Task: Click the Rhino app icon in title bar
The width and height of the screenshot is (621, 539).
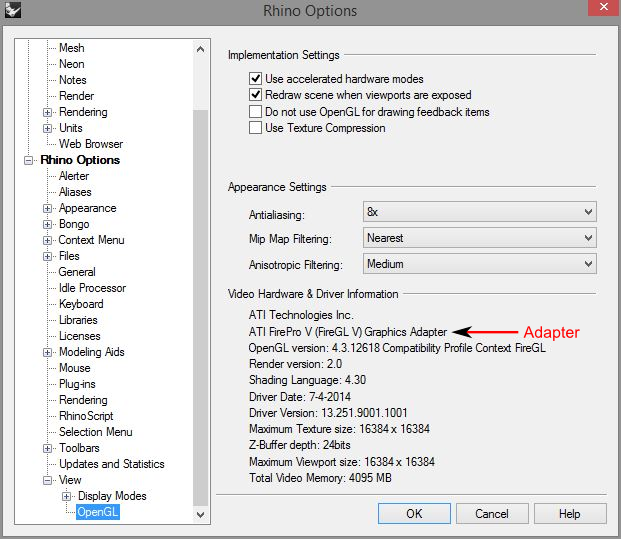Action: (x=12, y=10)
